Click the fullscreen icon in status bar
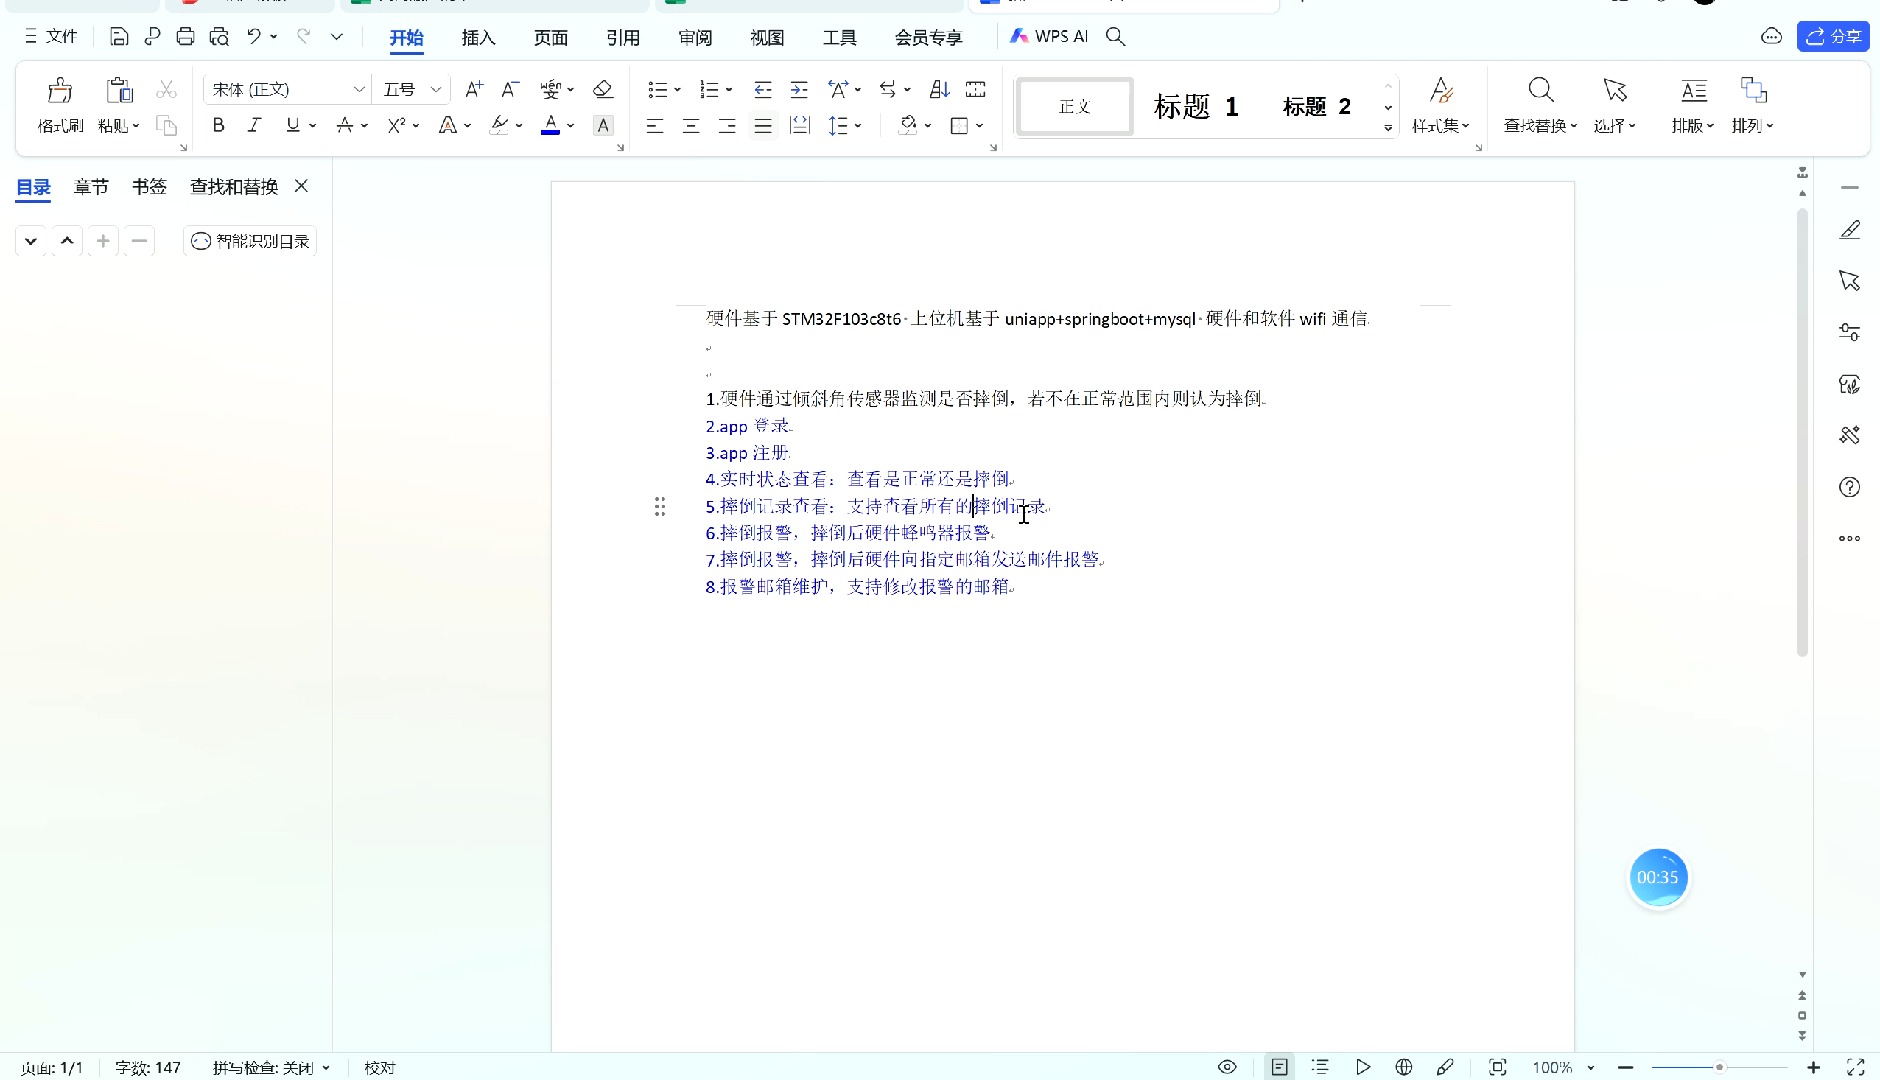This screenshot has width=1880, height=1080. pos(1857,1067)
